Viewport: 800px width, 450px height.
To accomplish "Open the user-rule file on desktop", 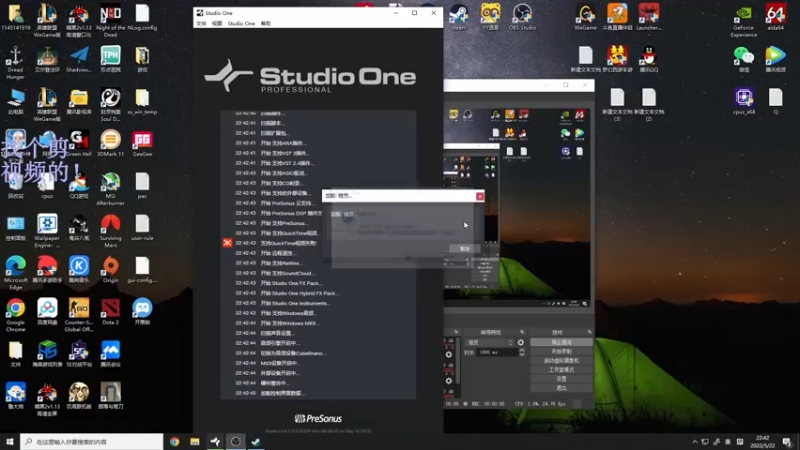I will tap(142, 227).
